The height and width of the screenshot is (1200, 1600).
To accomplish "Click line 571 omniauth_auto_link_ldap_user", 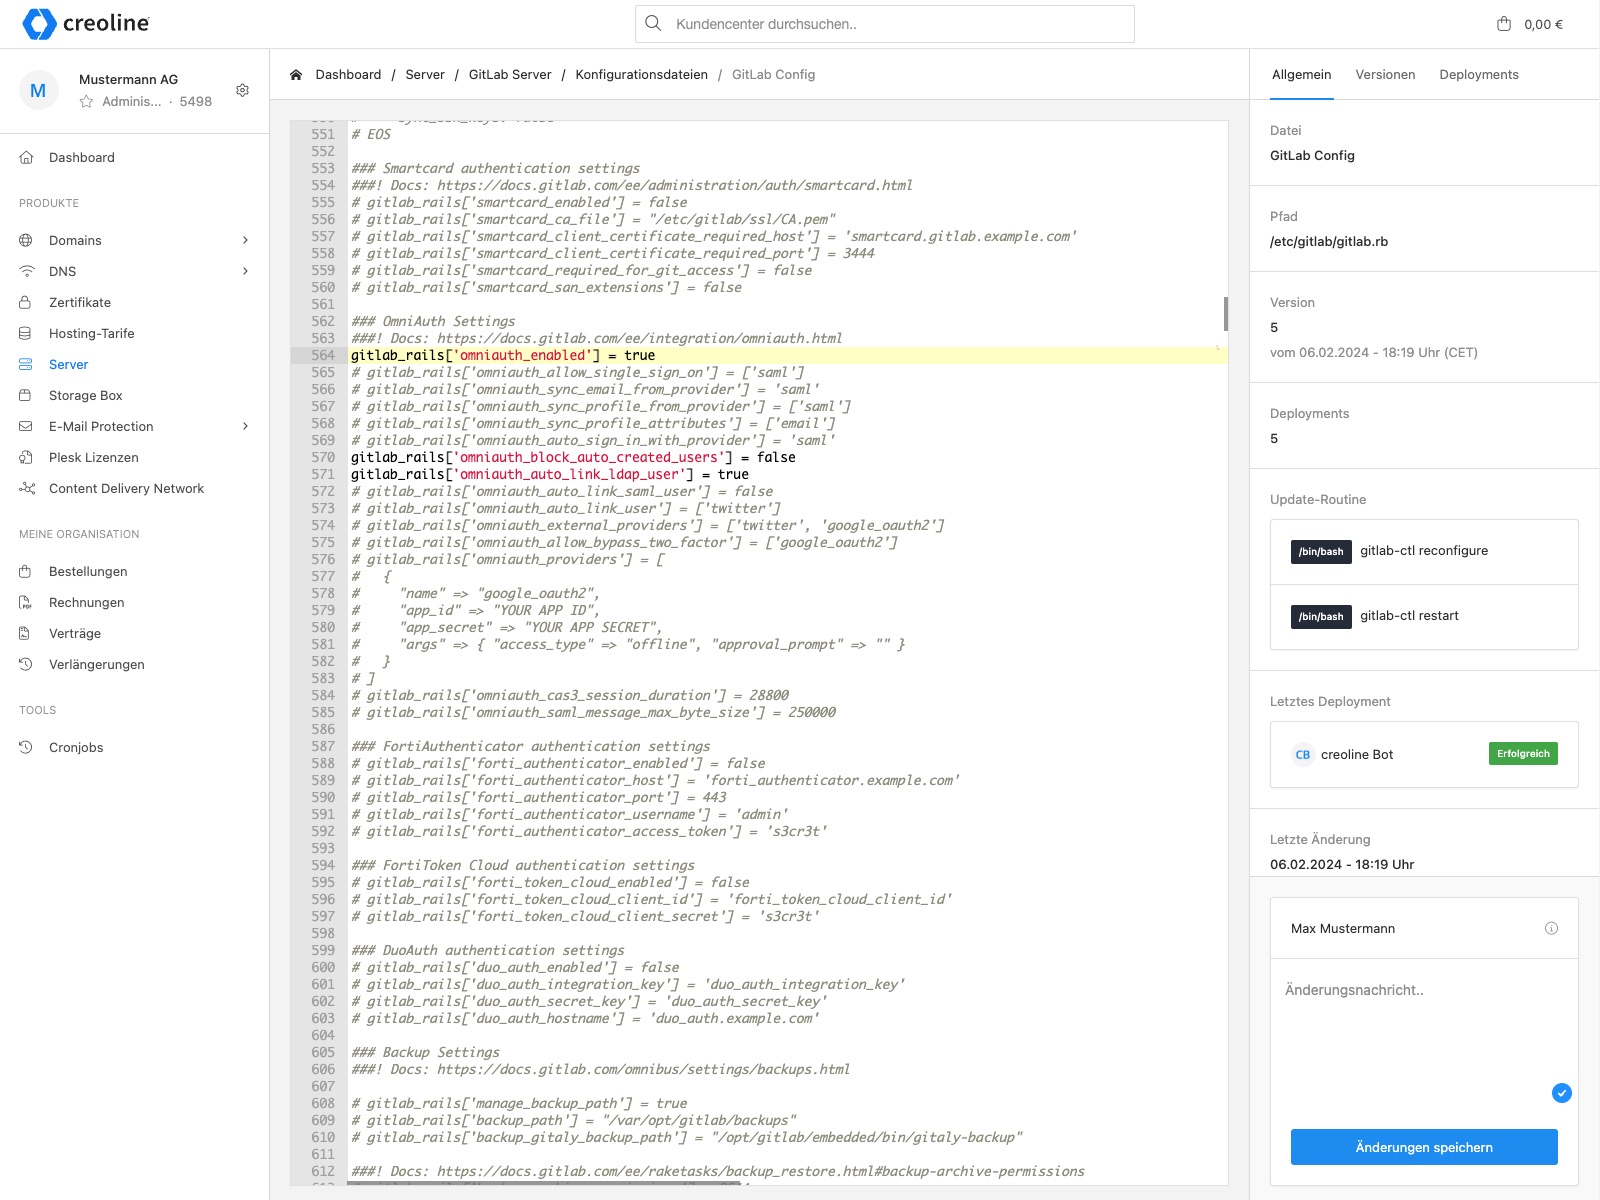I will (x=549, y=474).
